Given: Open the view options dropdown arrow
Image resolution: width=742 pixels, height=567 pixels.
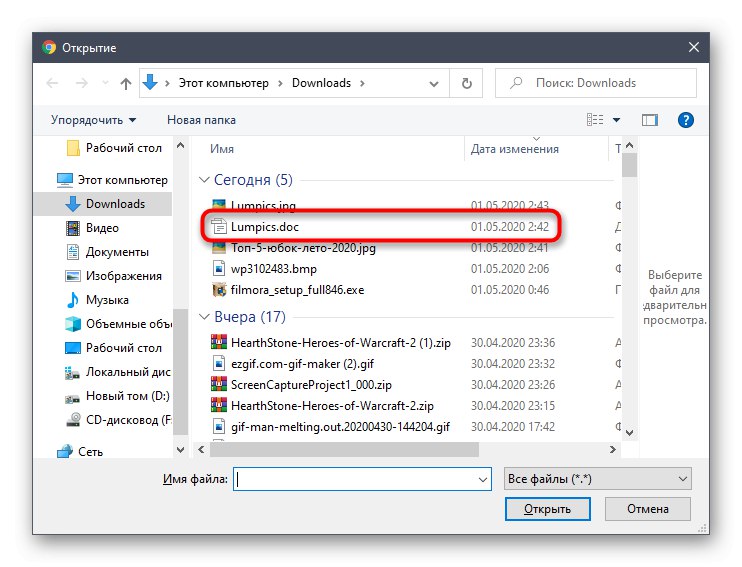Looking at the screenshot, I should pos(616,120).
